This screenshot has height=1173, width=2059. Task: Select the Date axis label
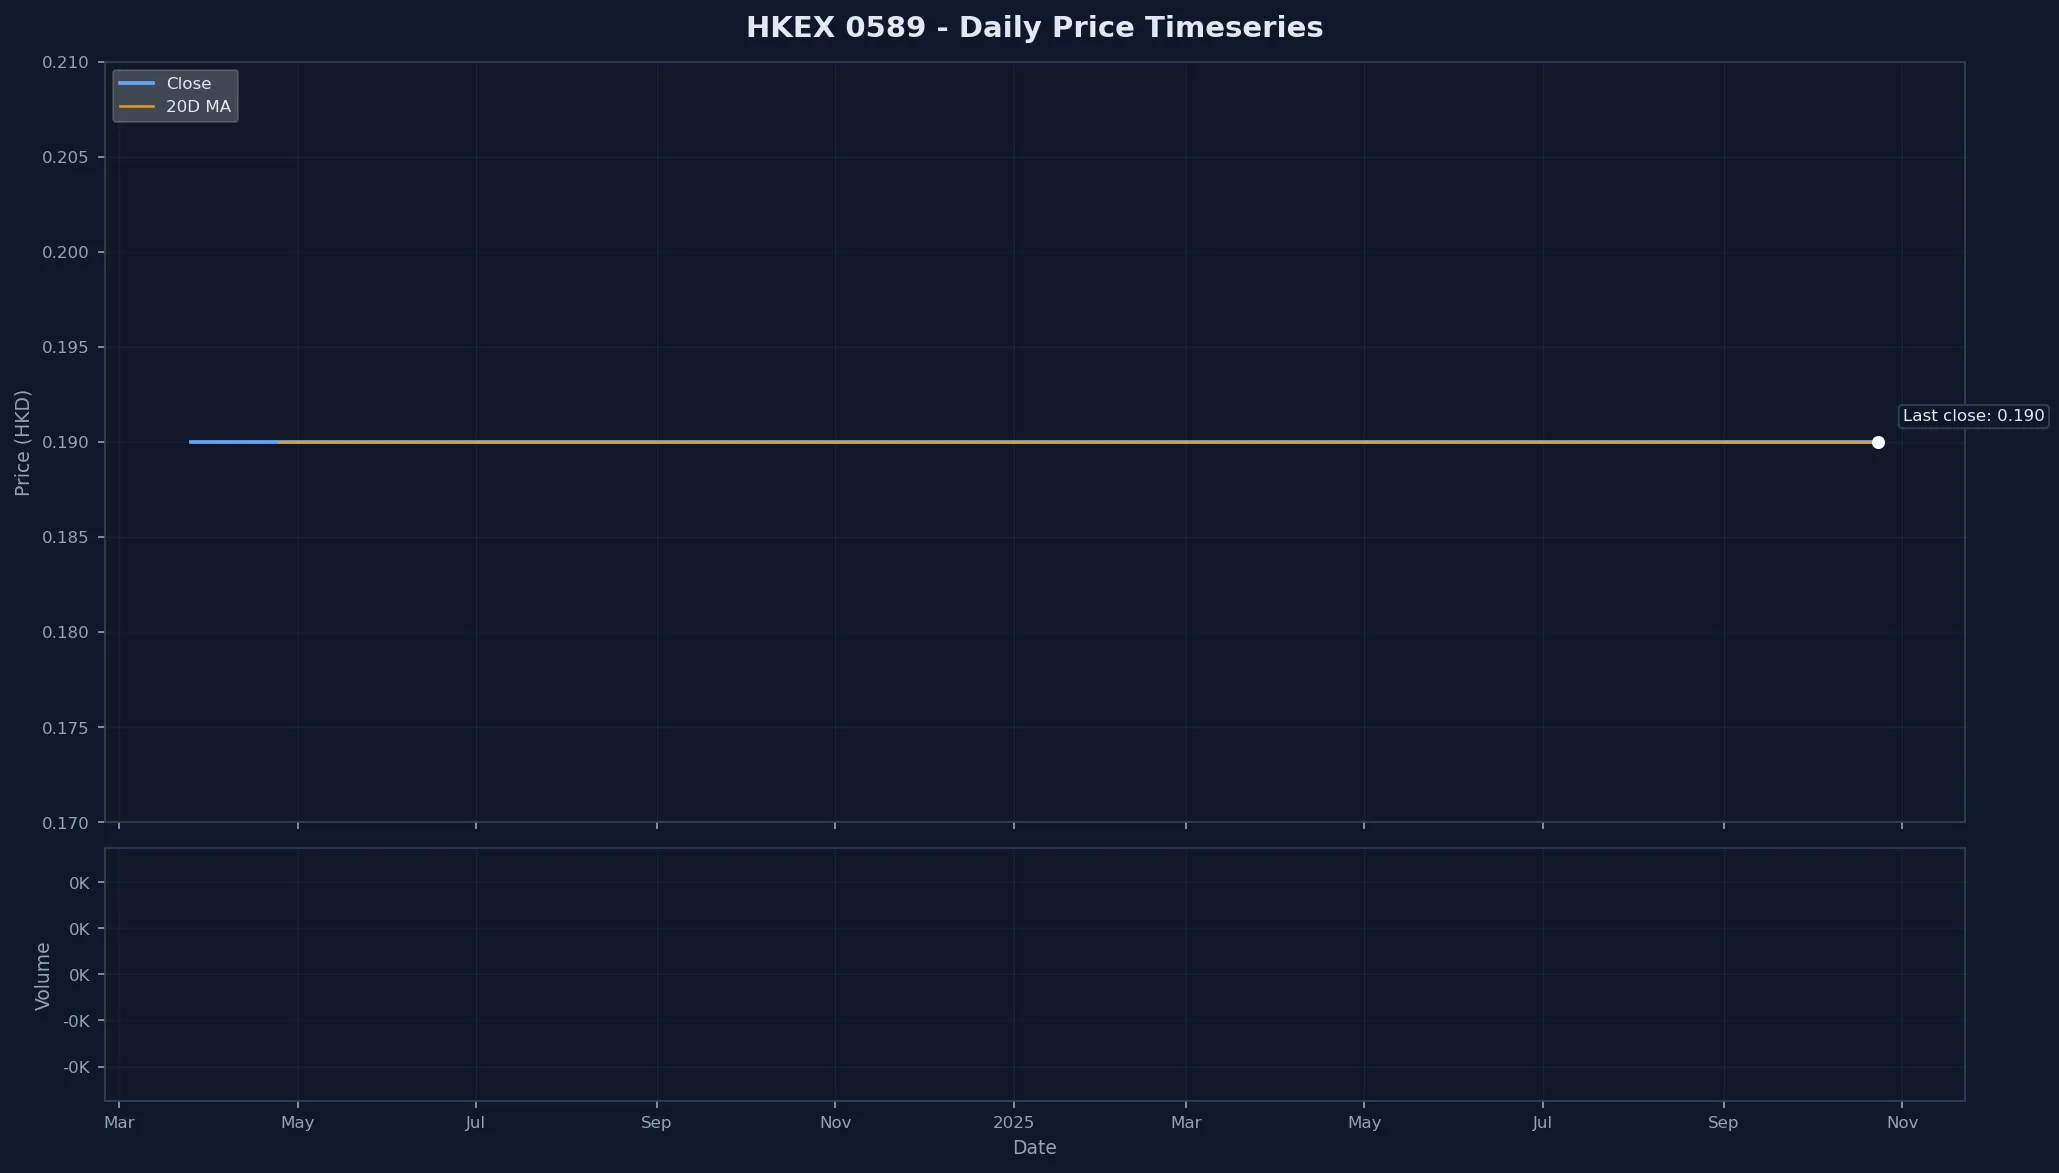coord(1034,1147)
